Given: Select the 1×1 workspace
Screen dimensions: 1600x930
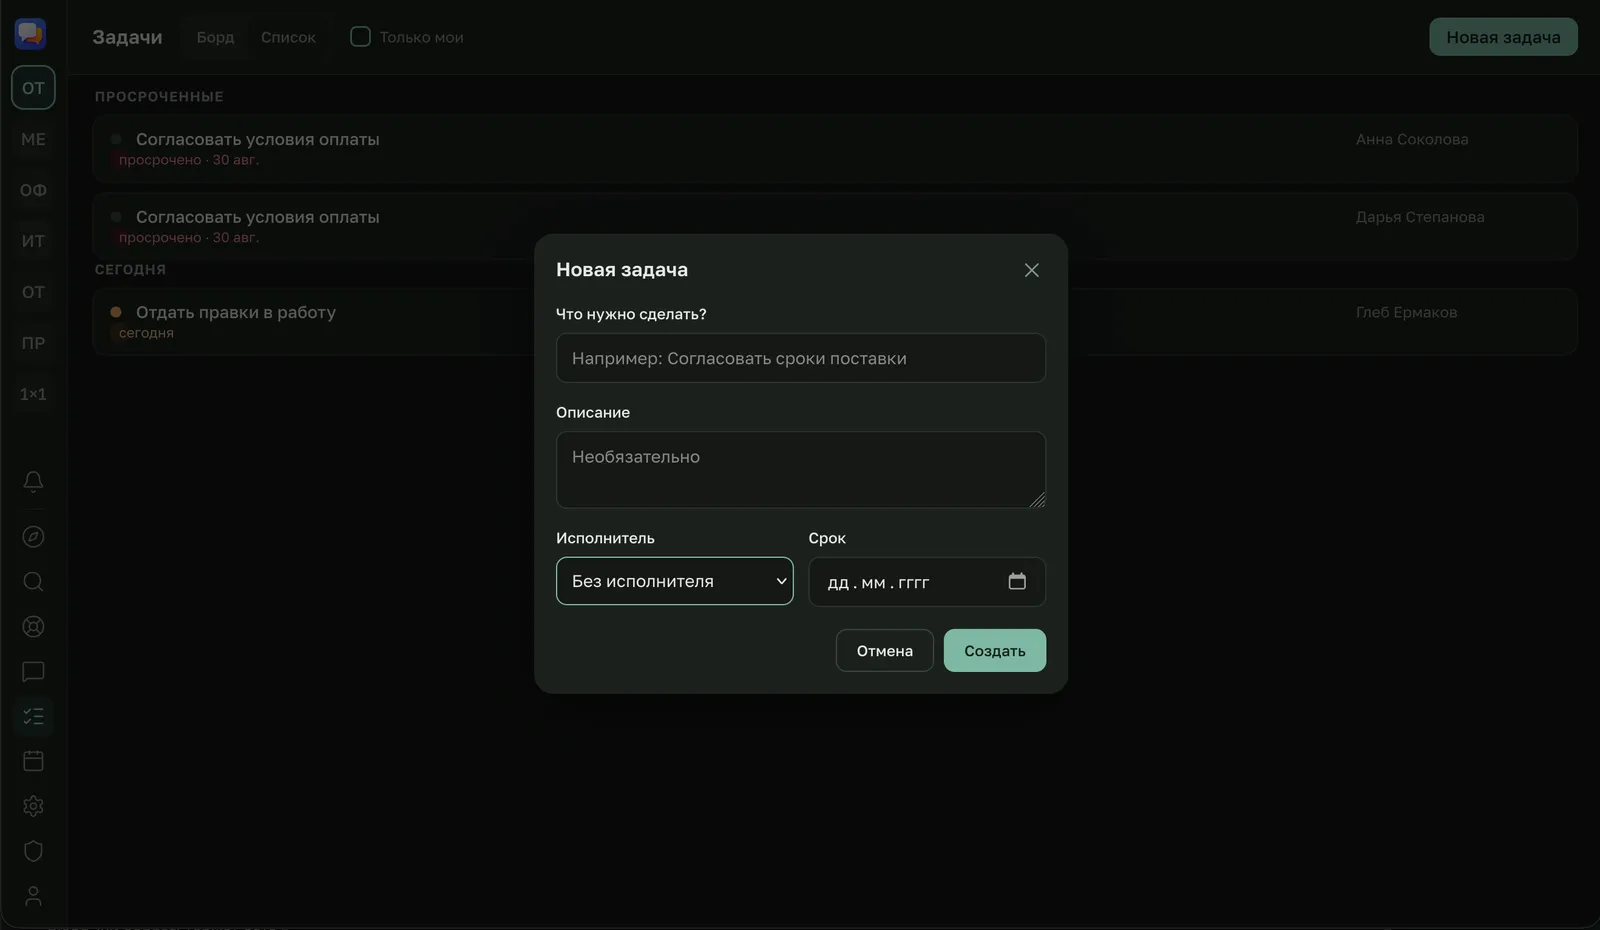Looking at the screenshot, I should [x=33, y=394].
